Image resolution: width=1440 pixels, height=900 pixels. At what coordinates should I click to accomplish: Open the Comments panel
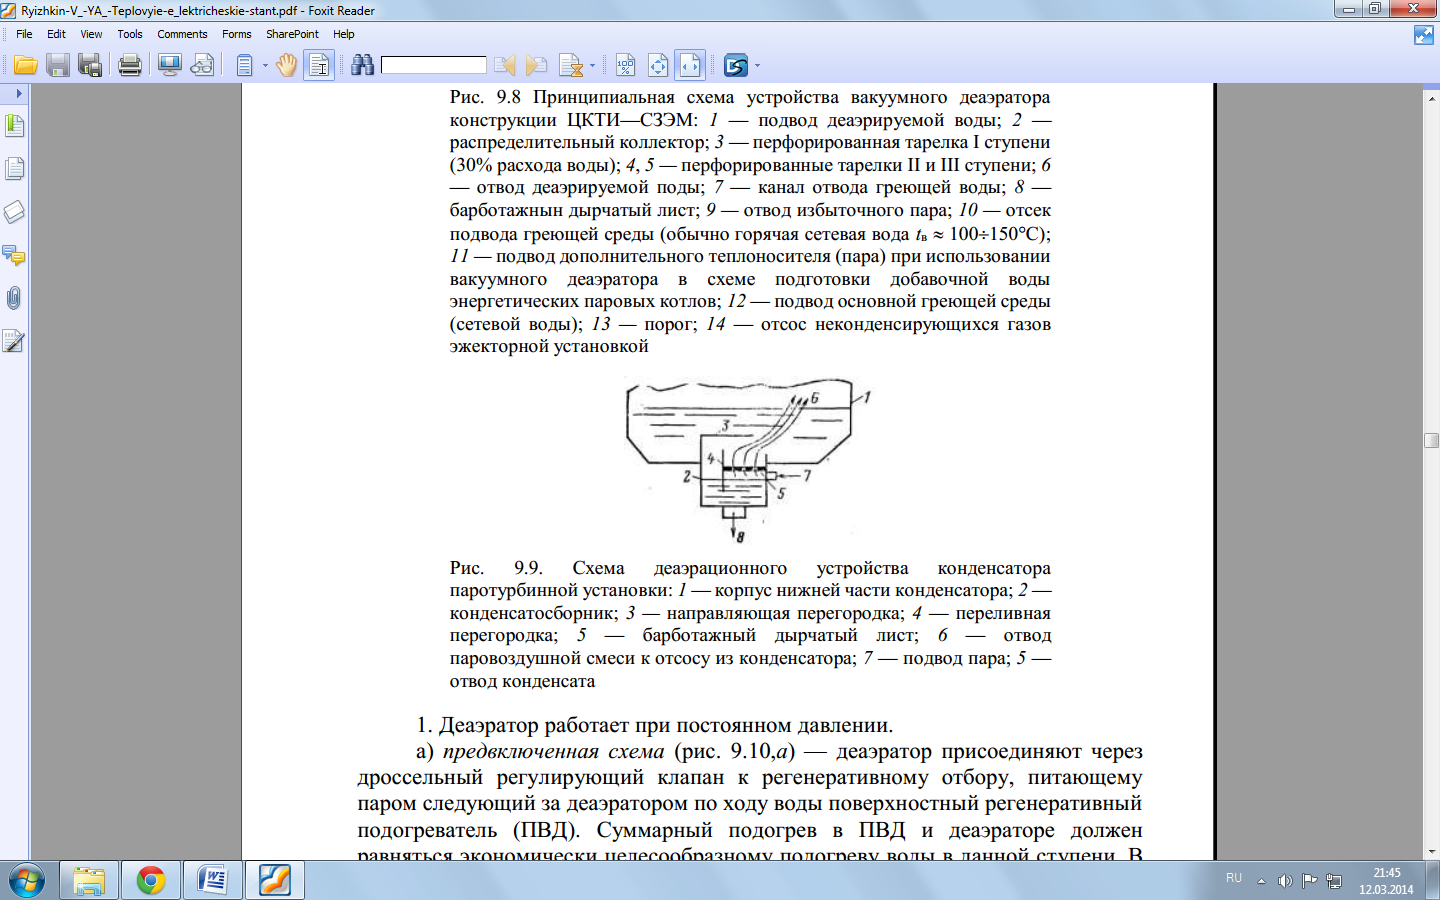coord(14,255)
